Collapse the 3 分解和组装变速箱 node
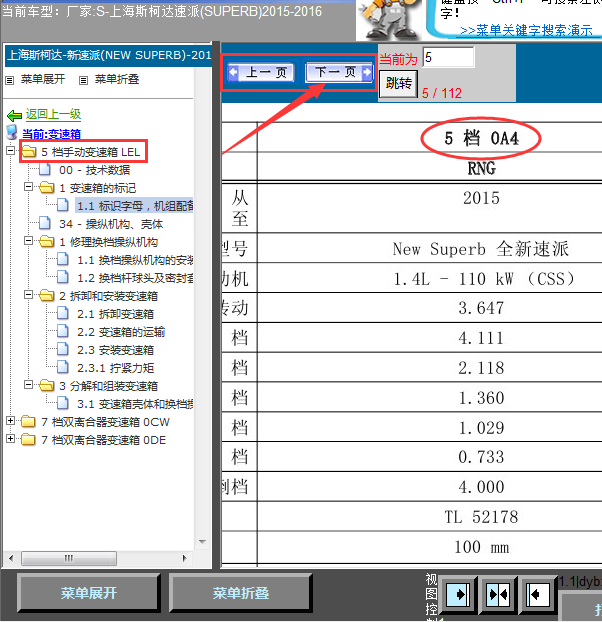This screenshot has width=602, height=622. click(x=29, y=384)
